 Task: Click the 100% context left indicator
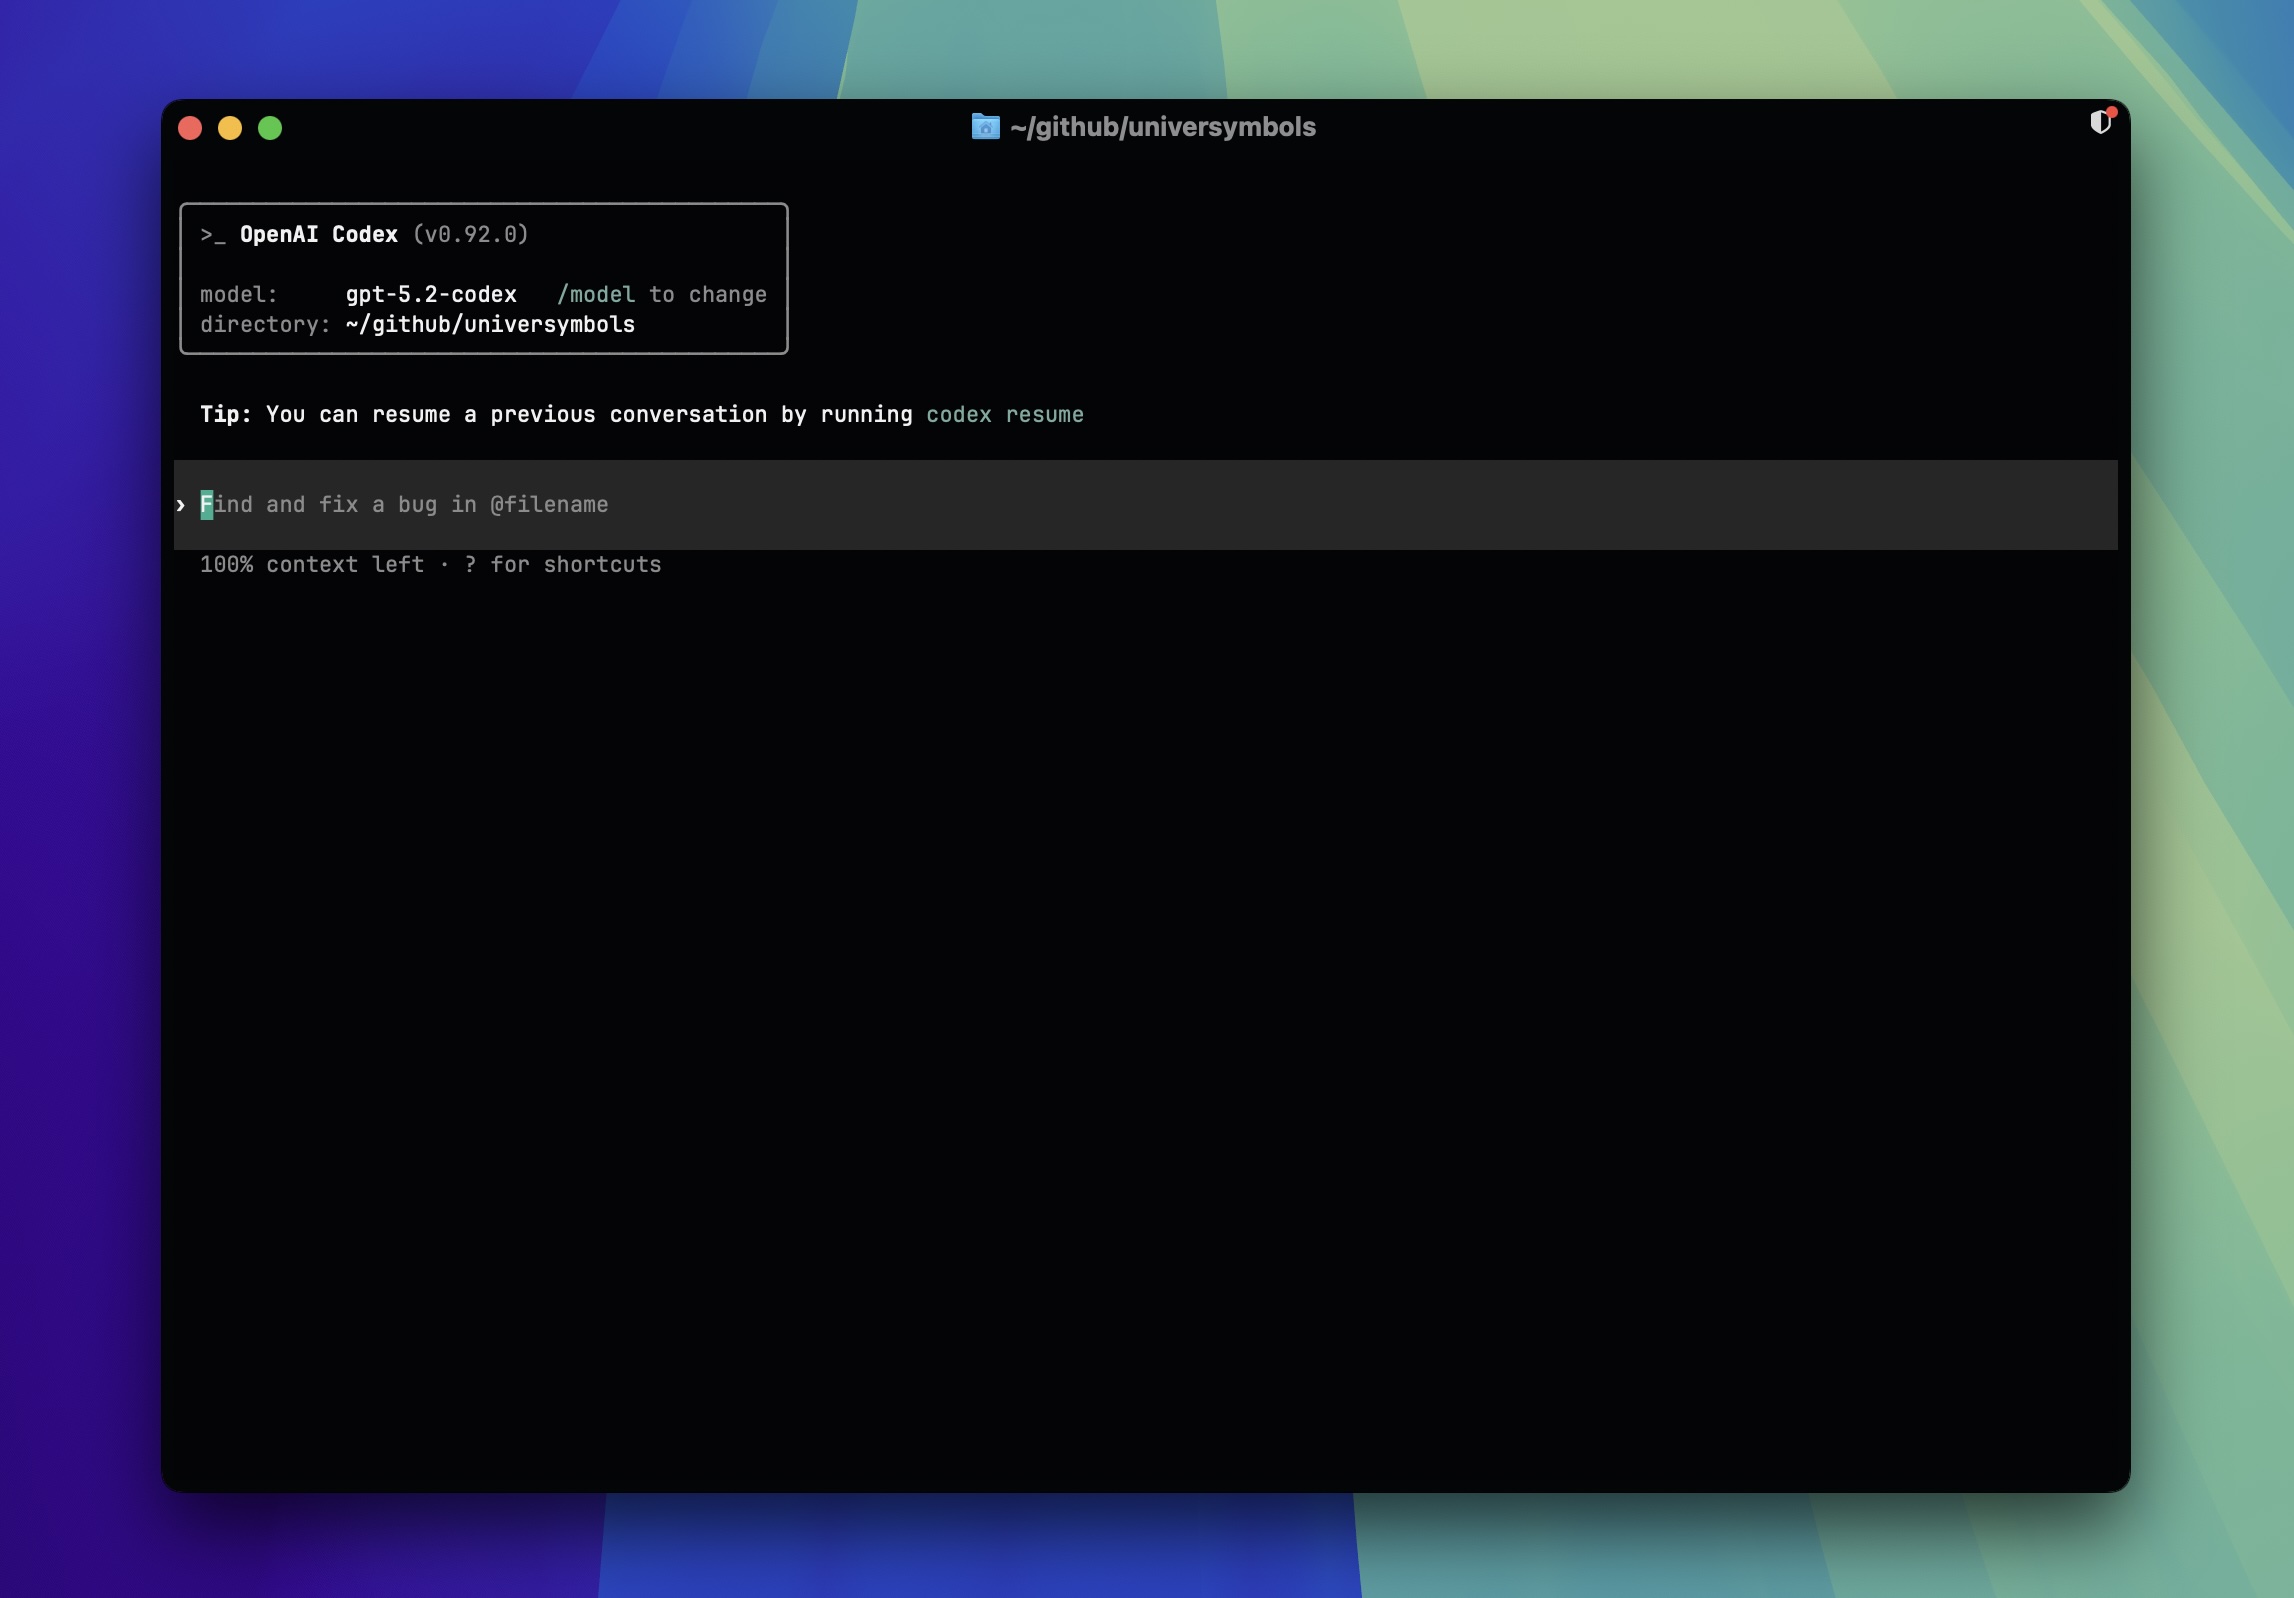311,565
